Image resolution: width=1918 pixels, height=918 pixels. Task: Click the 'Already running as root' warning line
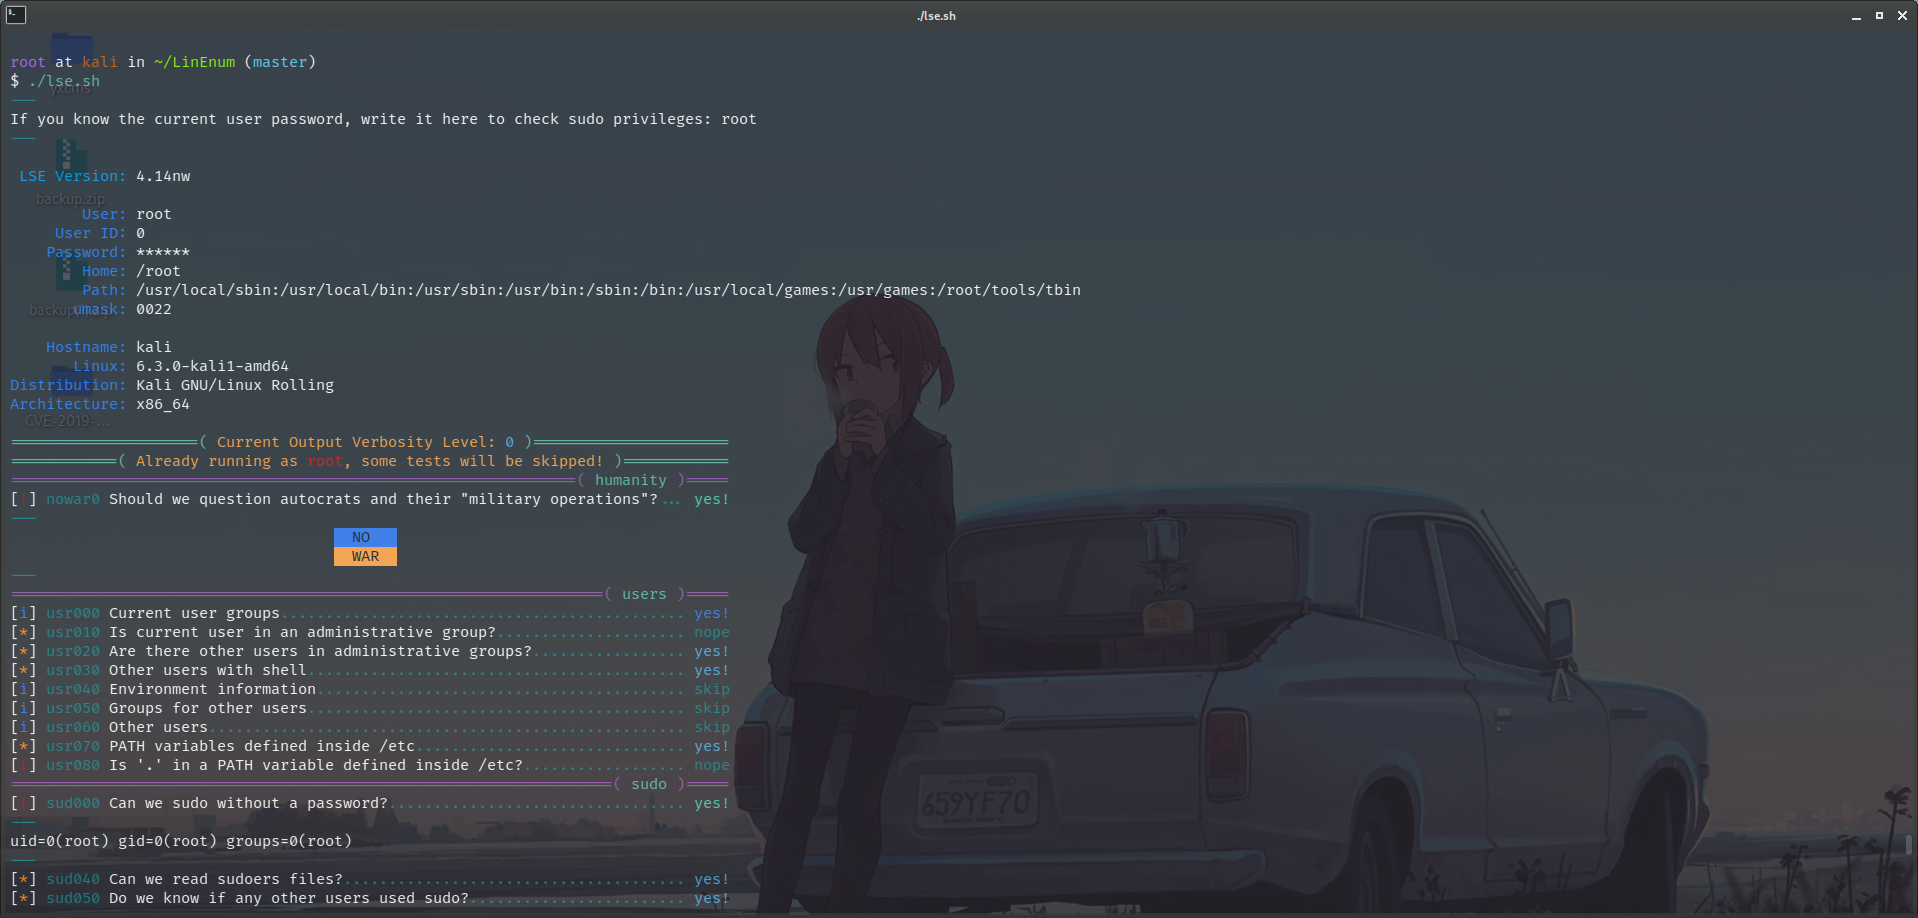coord(370,461)
